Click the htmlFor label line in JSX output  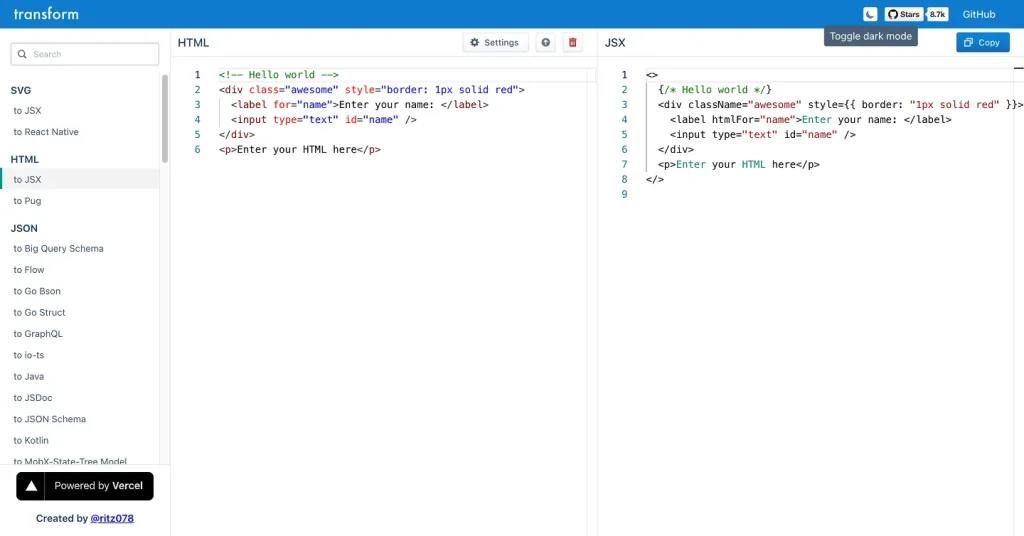click(810, 119)
